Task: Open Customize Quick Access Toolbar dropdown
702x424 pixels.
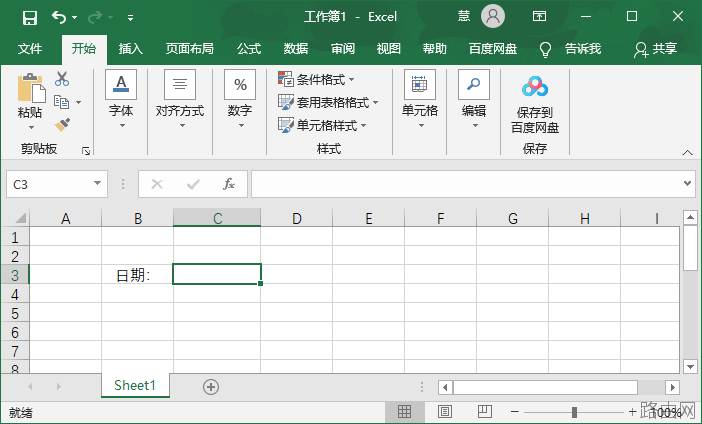Action: click(x=130, y=18)
